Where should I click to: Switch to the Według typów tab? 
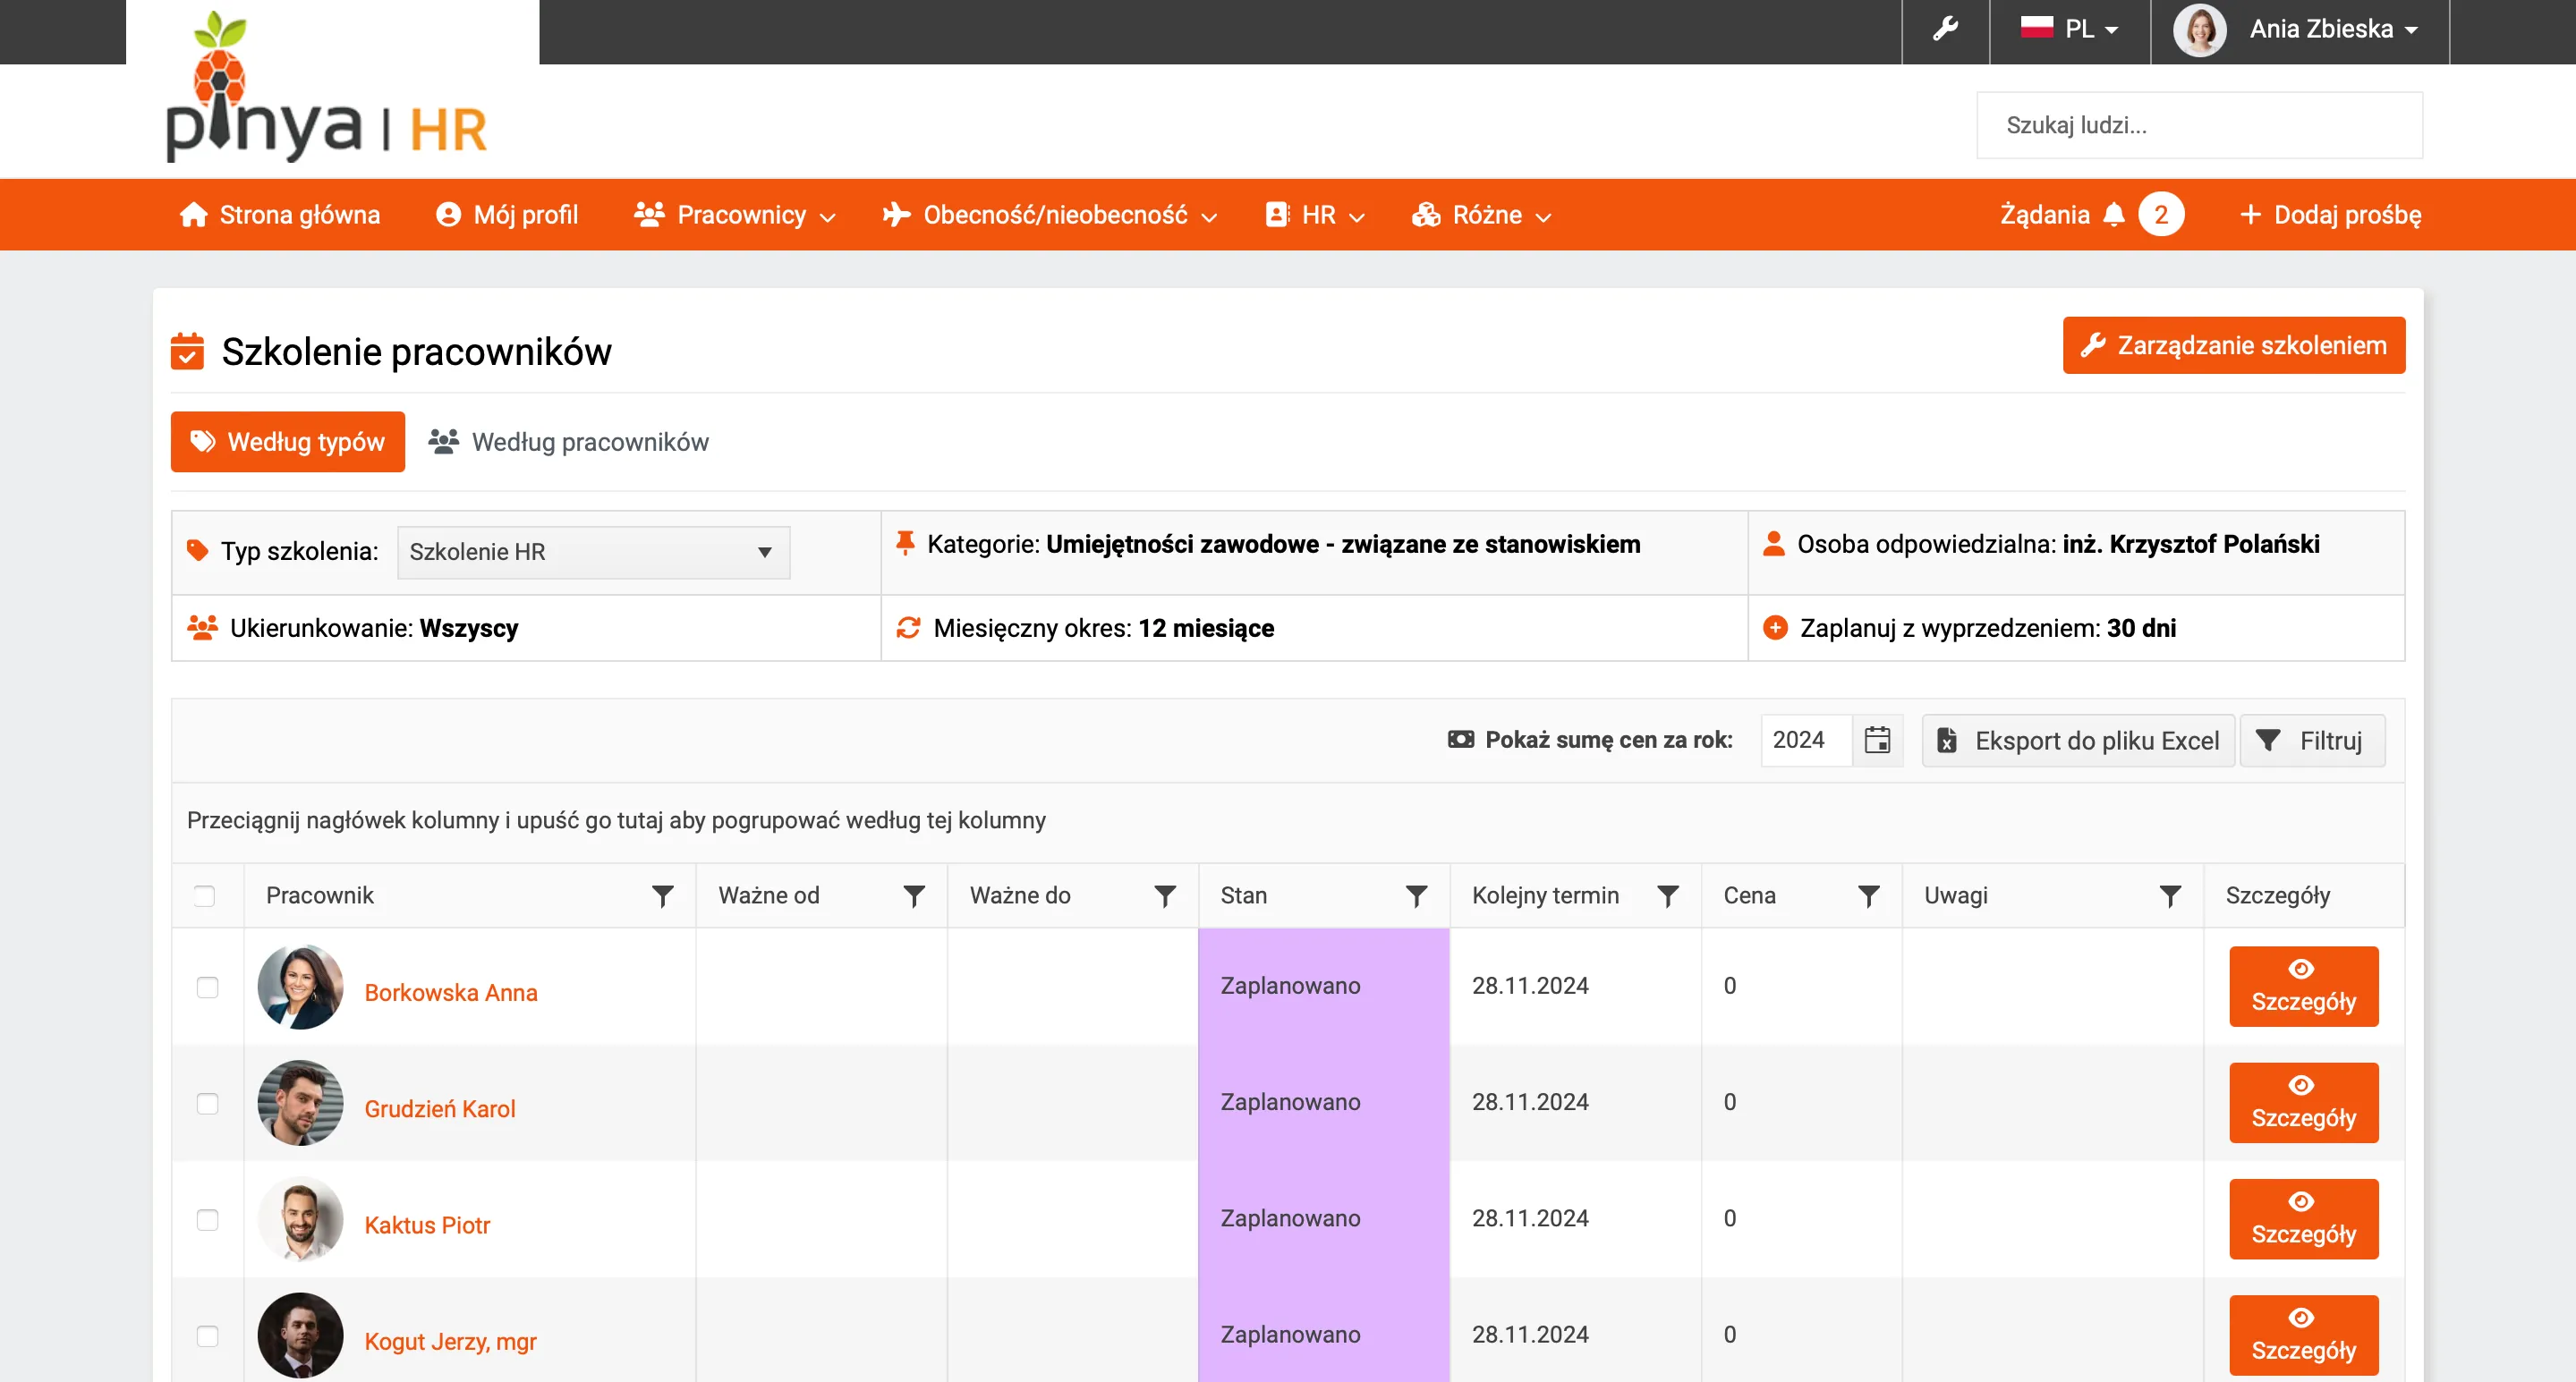[288, 441]
